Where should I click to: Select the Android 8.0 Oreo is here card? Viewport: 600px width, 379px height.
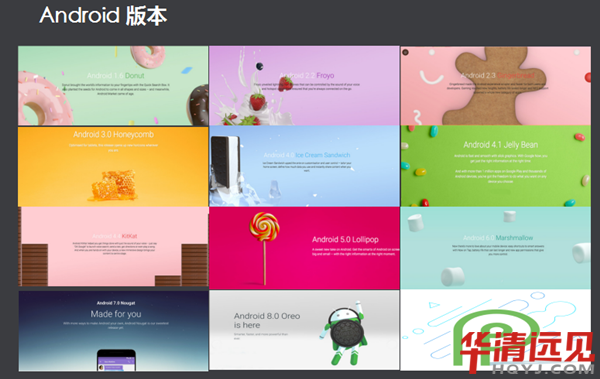(x=304, y=330)
